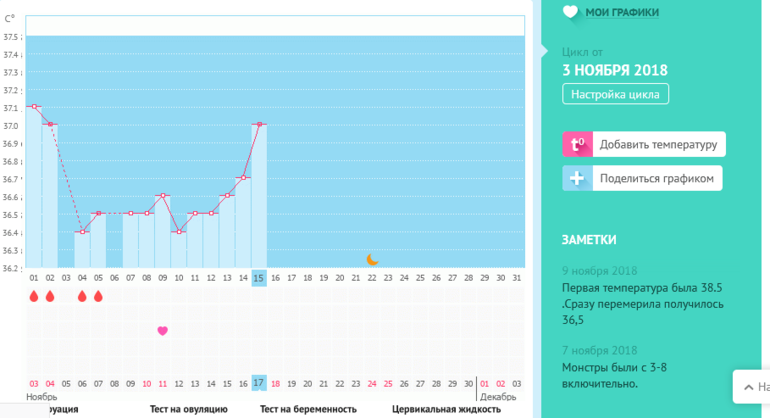Click the temperature point on cycle day 15
The image size is (770, 418).
(x=259, y=124)
